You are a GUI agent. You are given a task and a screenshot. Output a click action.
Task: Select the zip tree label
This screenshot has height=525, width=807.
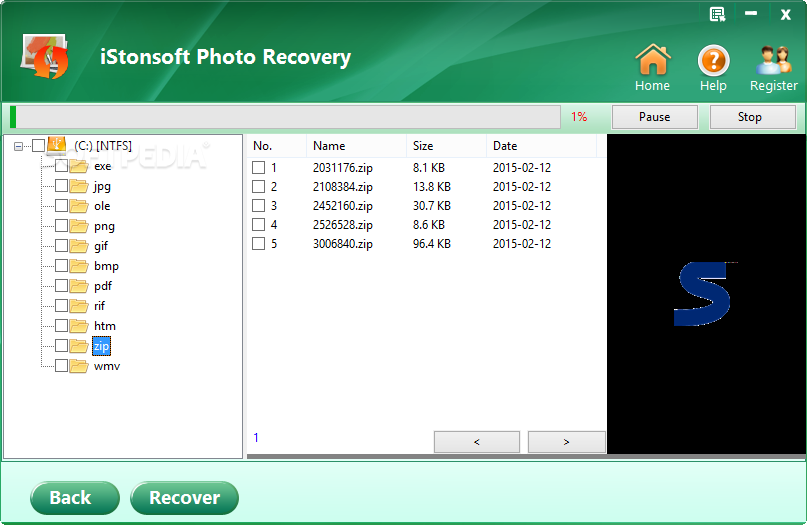(x=101, y=346)
